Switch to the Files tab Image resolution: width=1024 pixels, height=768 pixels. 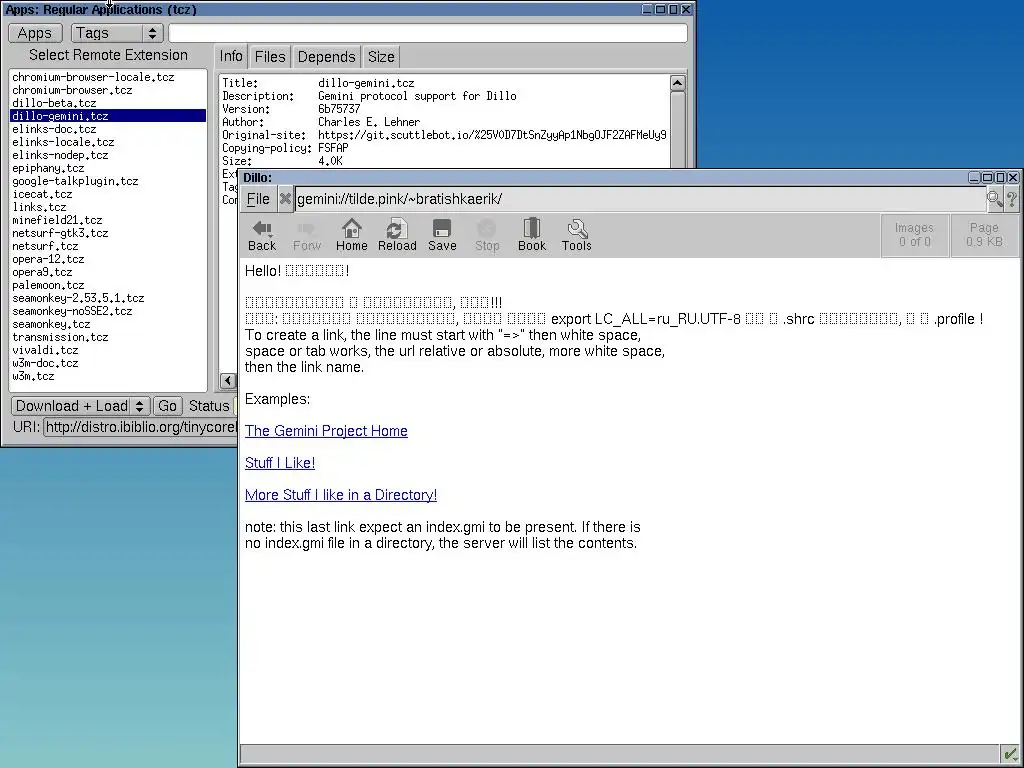(270, 57)
